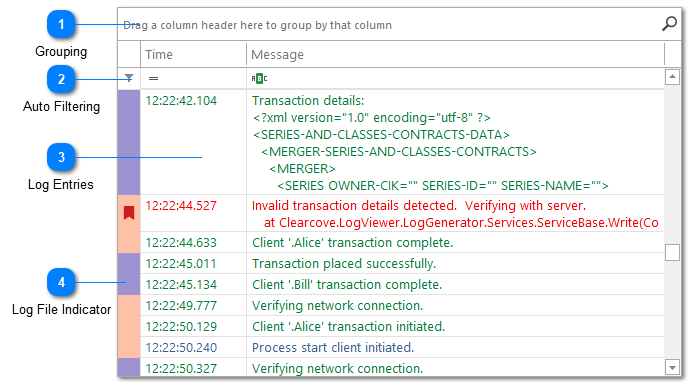The height and width of the screenshot is (386, 691).
Task: Select timestamp 12:22:42.104
Action: tap(181, 101)
